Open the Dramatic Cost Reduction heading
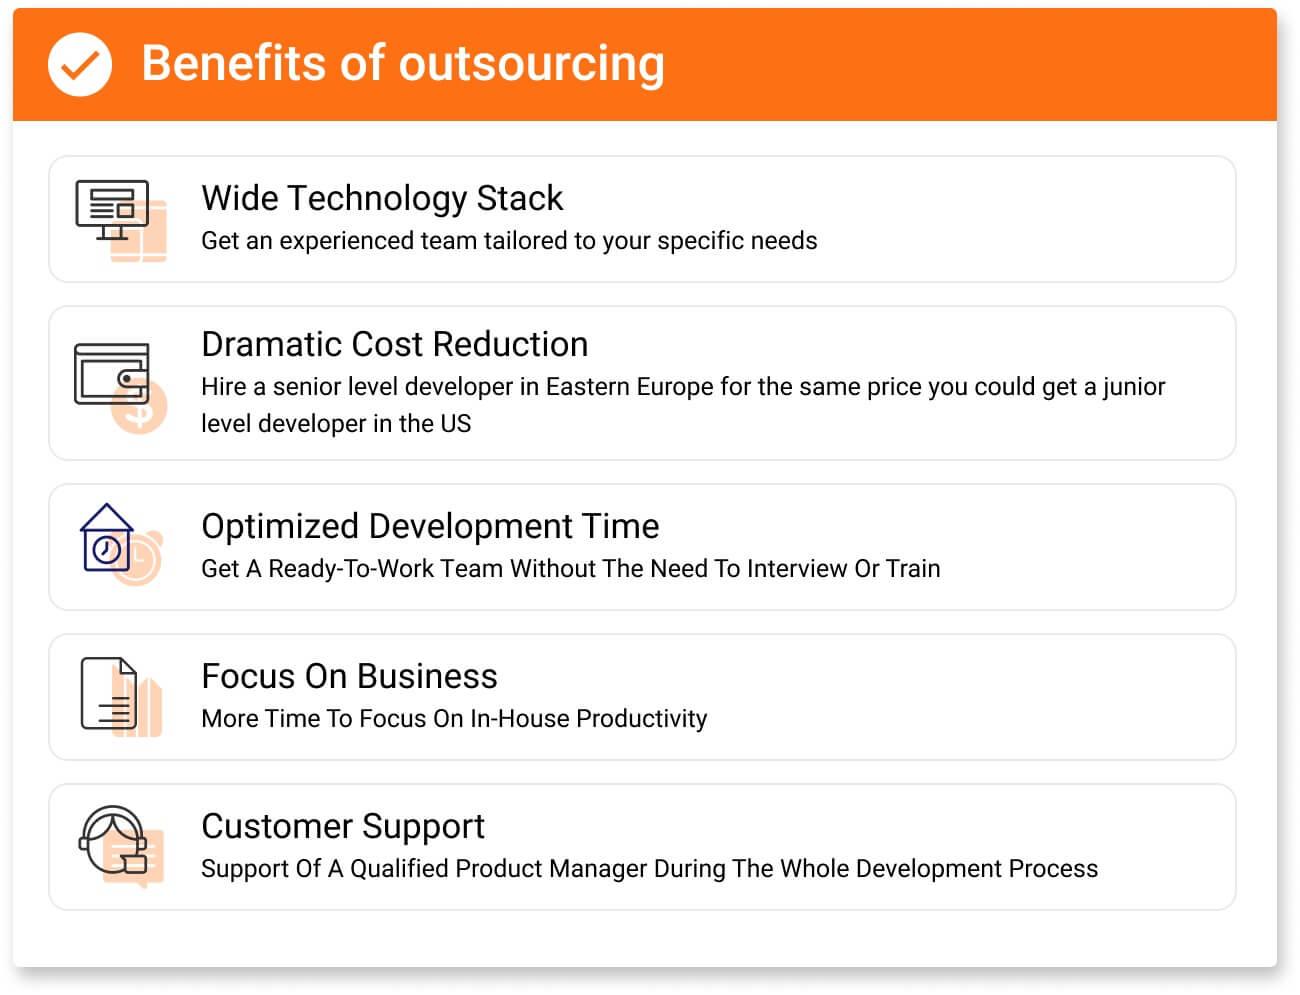The height and width of the screenshot is (995, 1300). [395, 344]
